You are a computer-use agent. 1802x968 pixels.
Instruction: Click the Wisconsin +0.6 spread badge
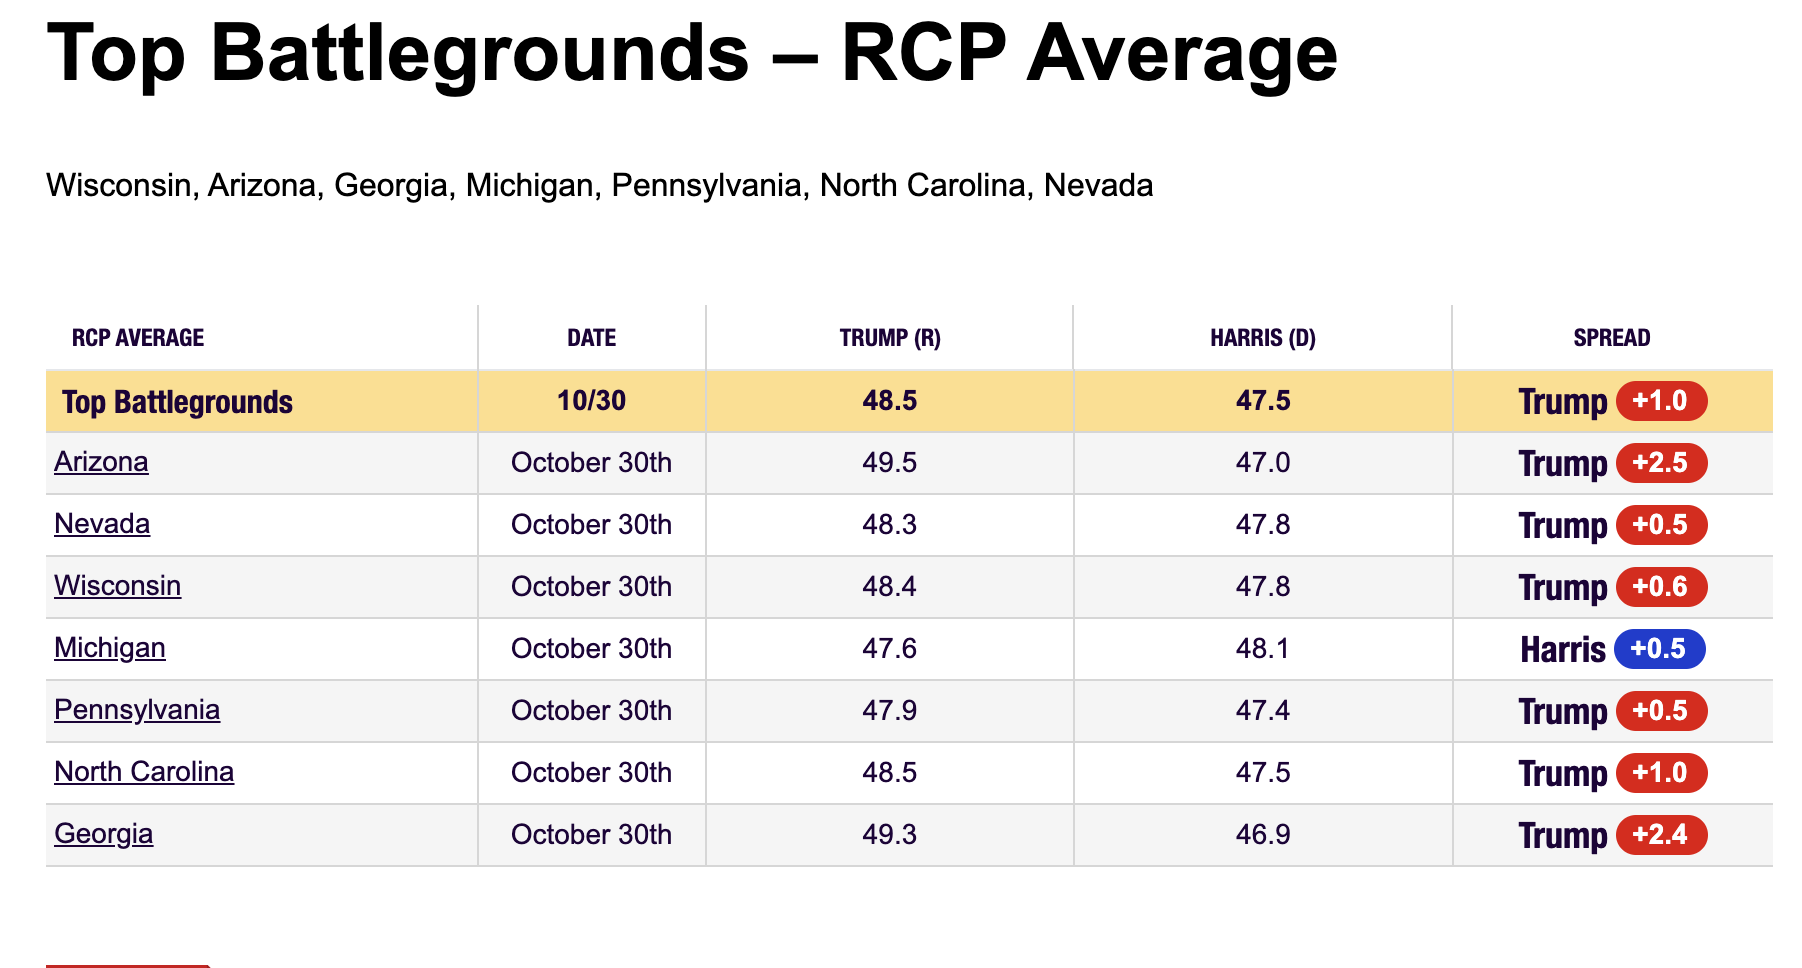[1661, 587]
